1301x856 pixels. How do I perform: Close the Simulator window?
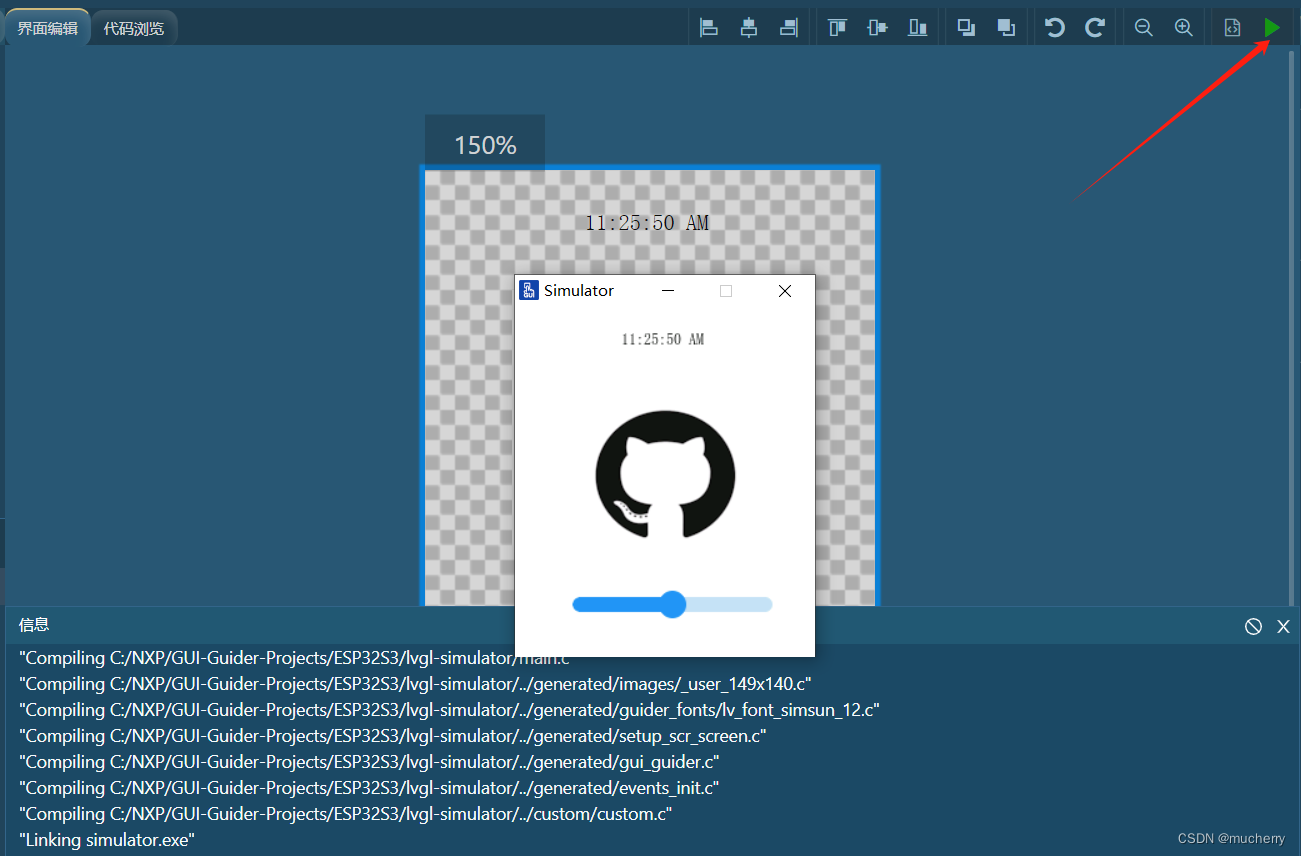coord(785,291)
